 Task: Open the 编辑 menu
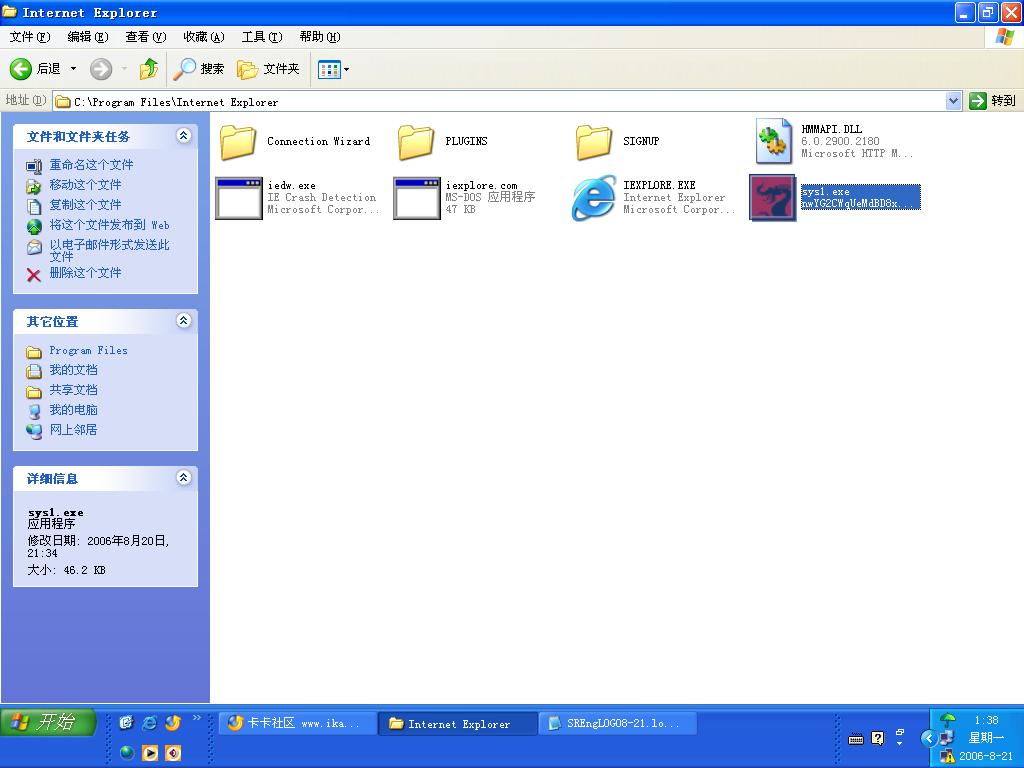click(x=88, y=37)
